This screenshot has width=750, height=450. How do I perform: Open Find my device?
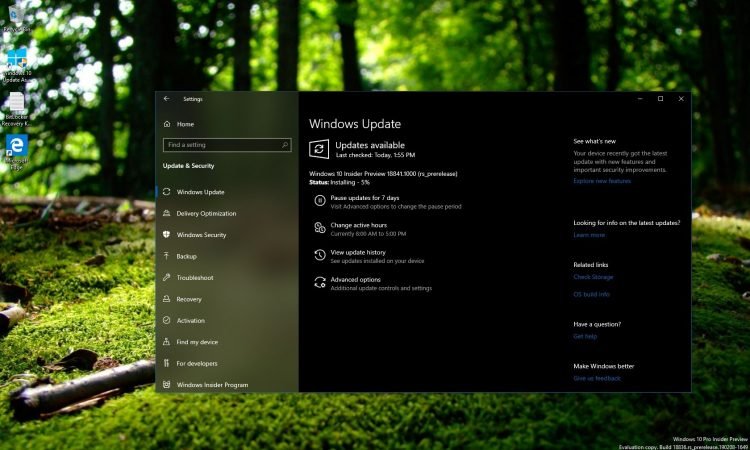tap(197, 342)
